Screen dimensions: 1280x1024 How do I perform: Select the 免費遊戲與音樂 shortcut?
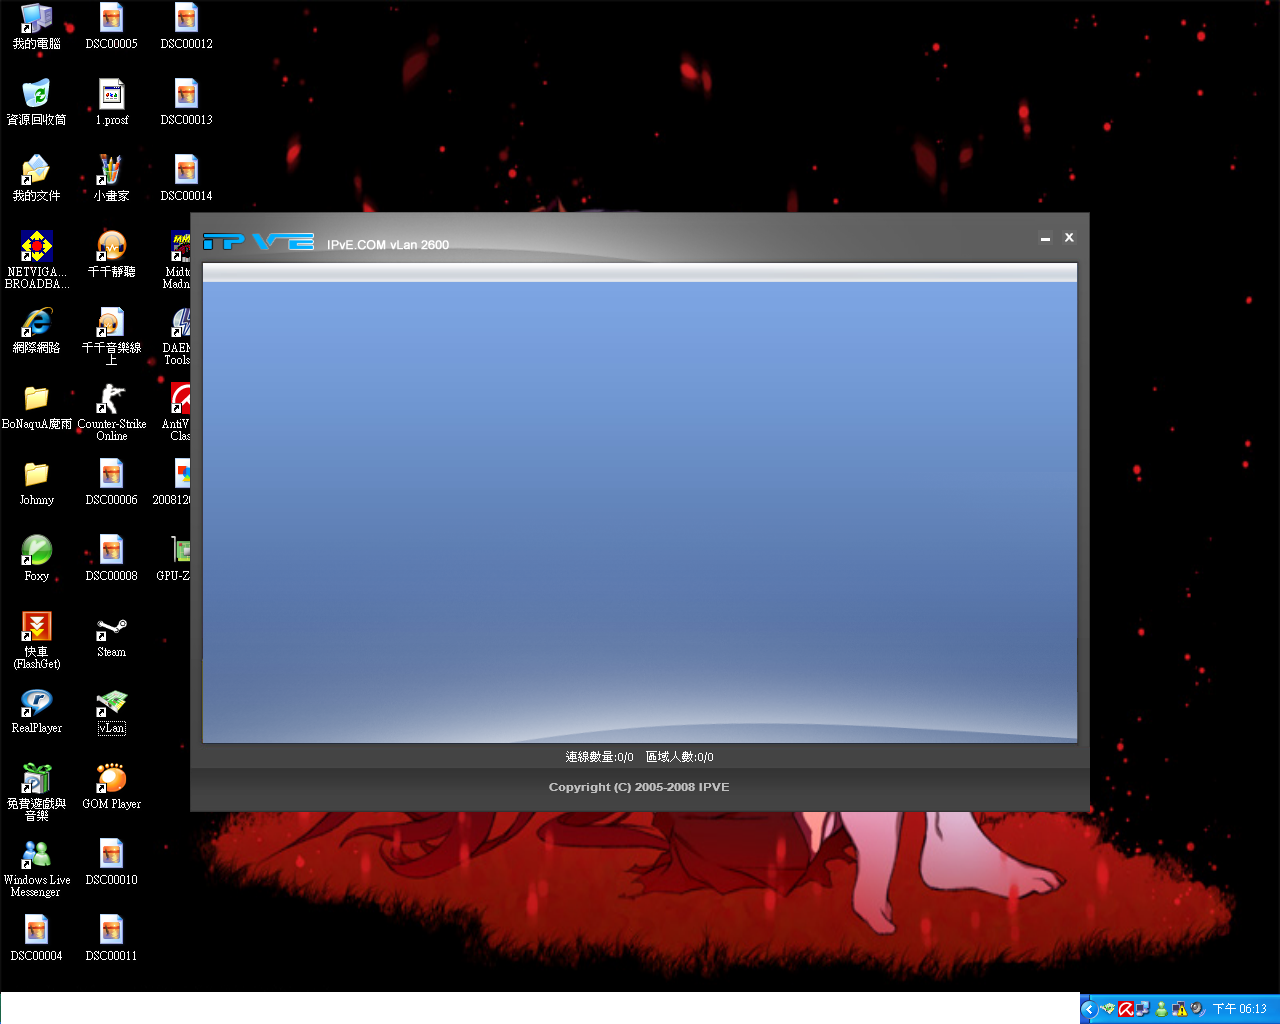(36, 792)
